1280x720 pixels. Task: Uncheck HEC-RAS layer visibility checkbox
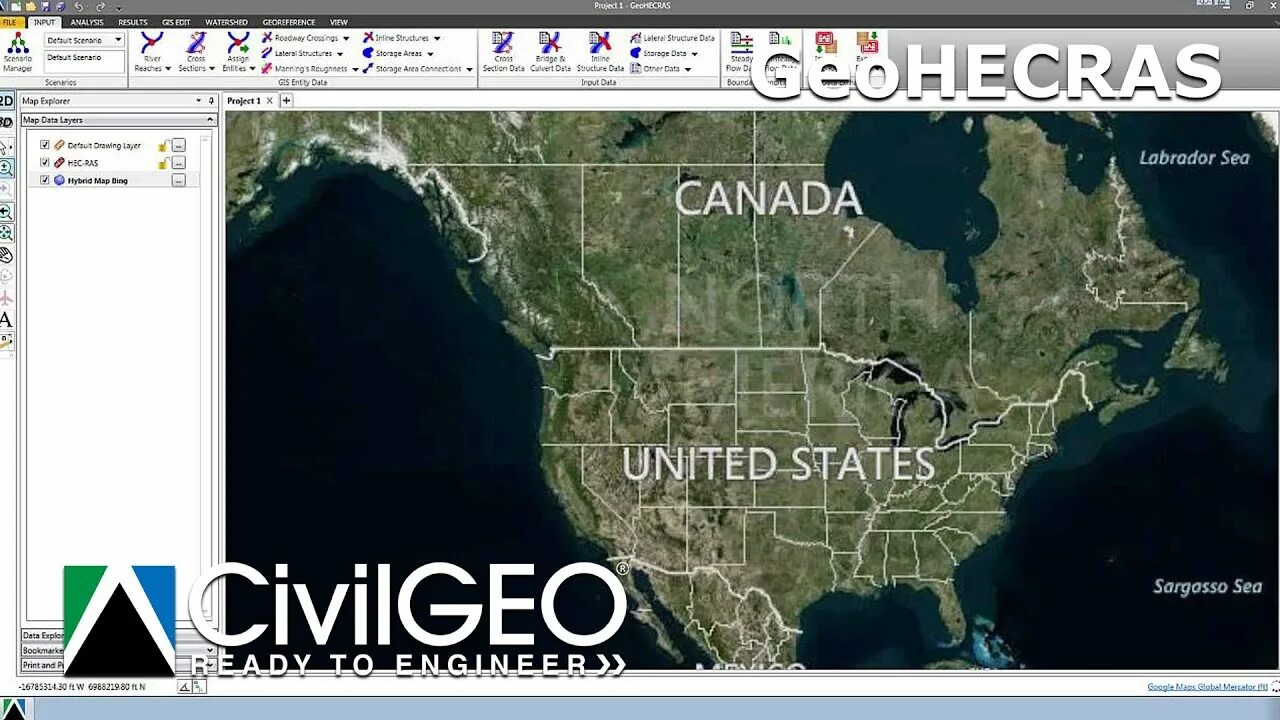pyautogui.click(x=45, y=162)
